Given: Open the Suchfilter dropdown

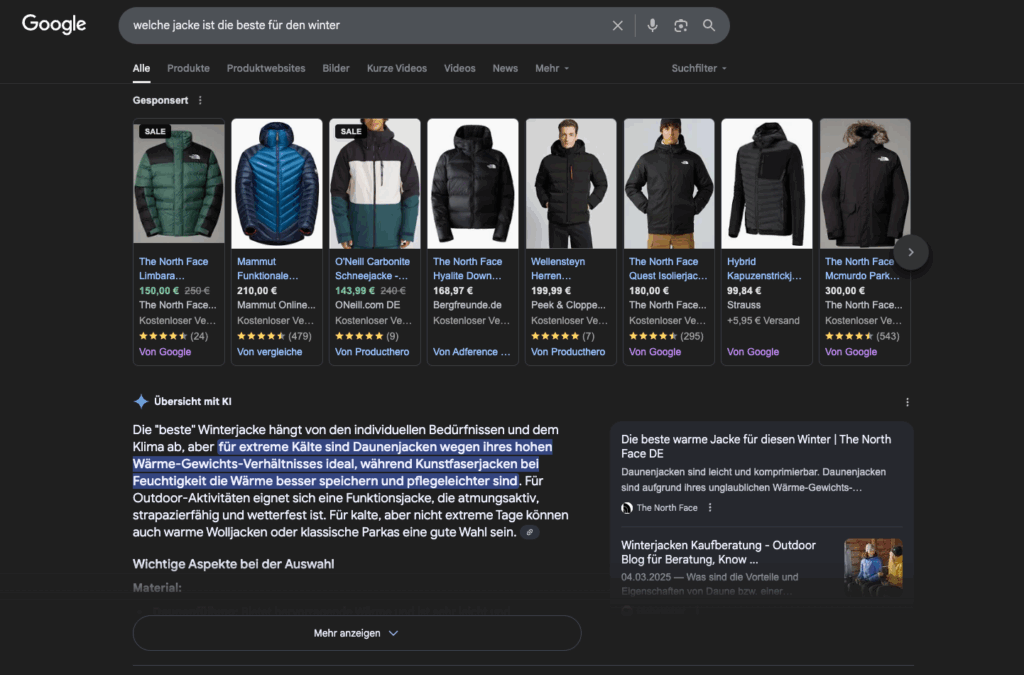Looking at the screenshot, I should click(x=699, y=68).
